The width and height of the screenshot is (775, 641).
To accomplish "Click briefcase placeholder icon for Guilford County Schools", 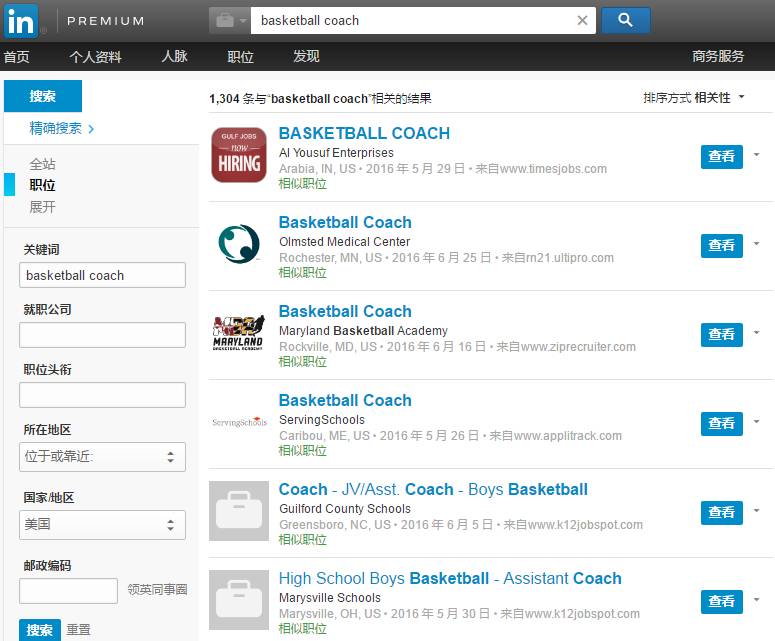I will pyautogui.click(x=239, y=511).
